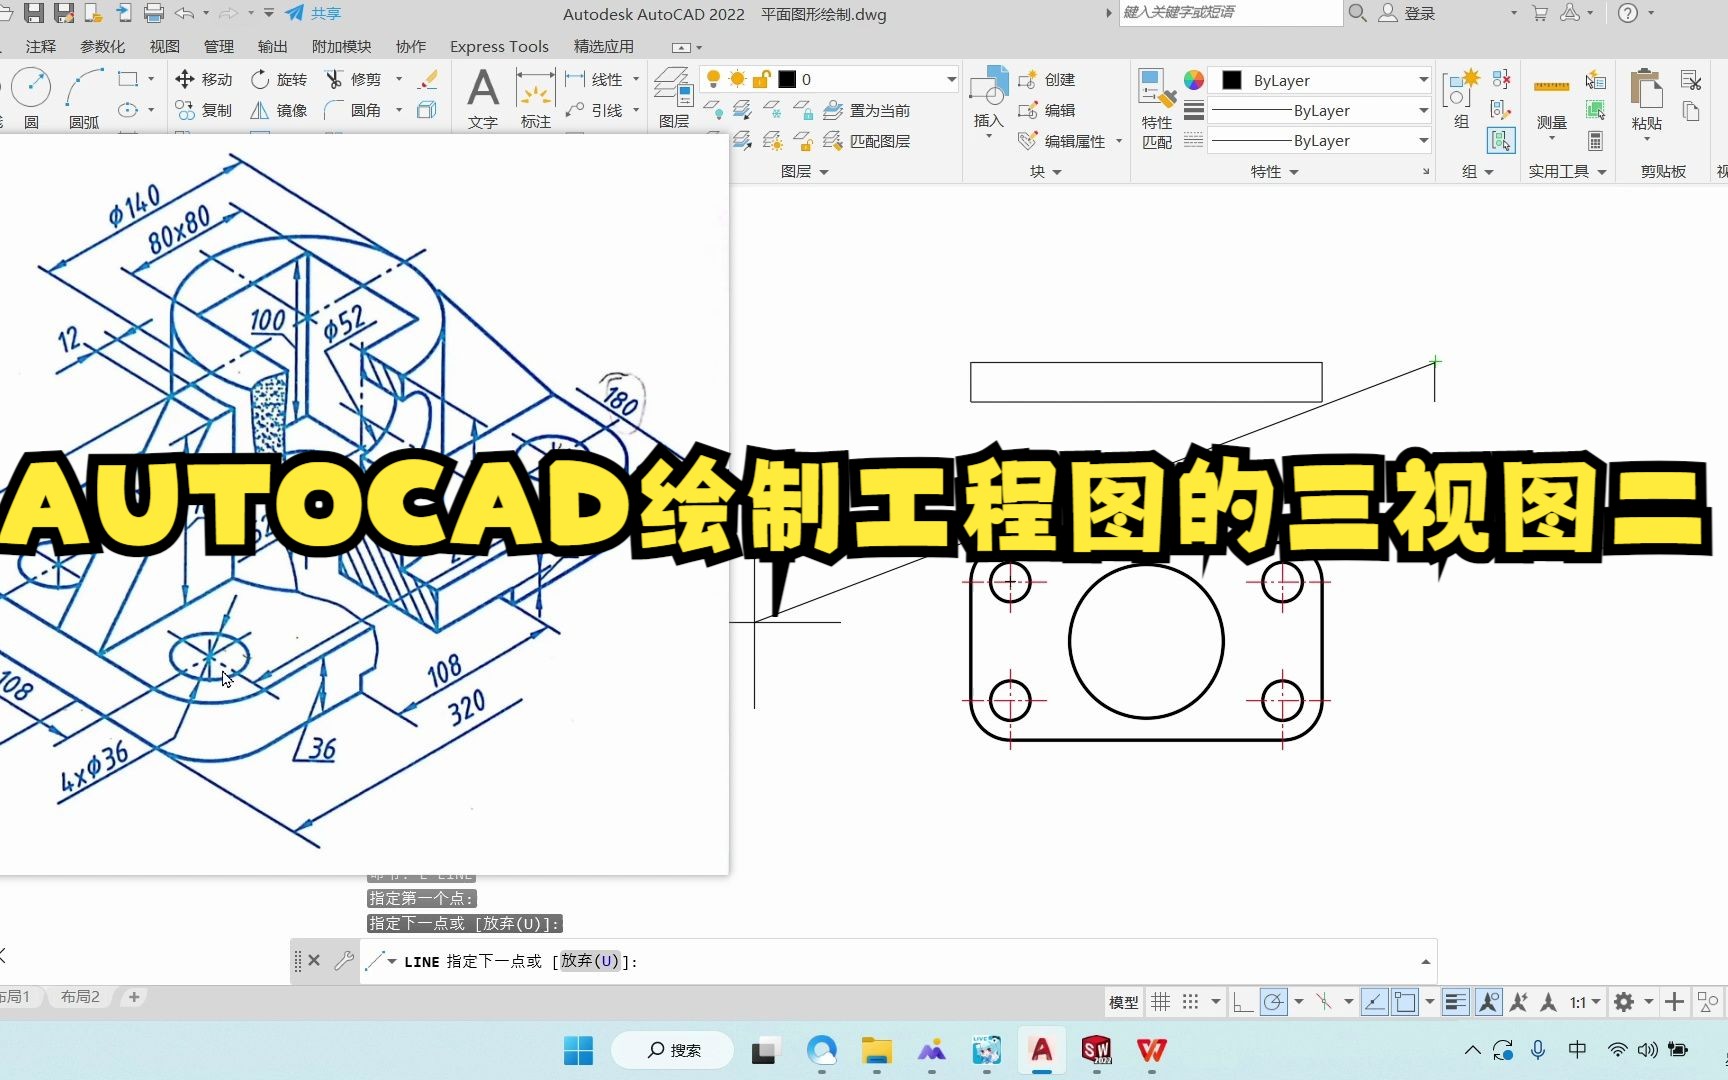
Task: Click the Print icon in quick access toolbar
Action: (x=154, y=13)
